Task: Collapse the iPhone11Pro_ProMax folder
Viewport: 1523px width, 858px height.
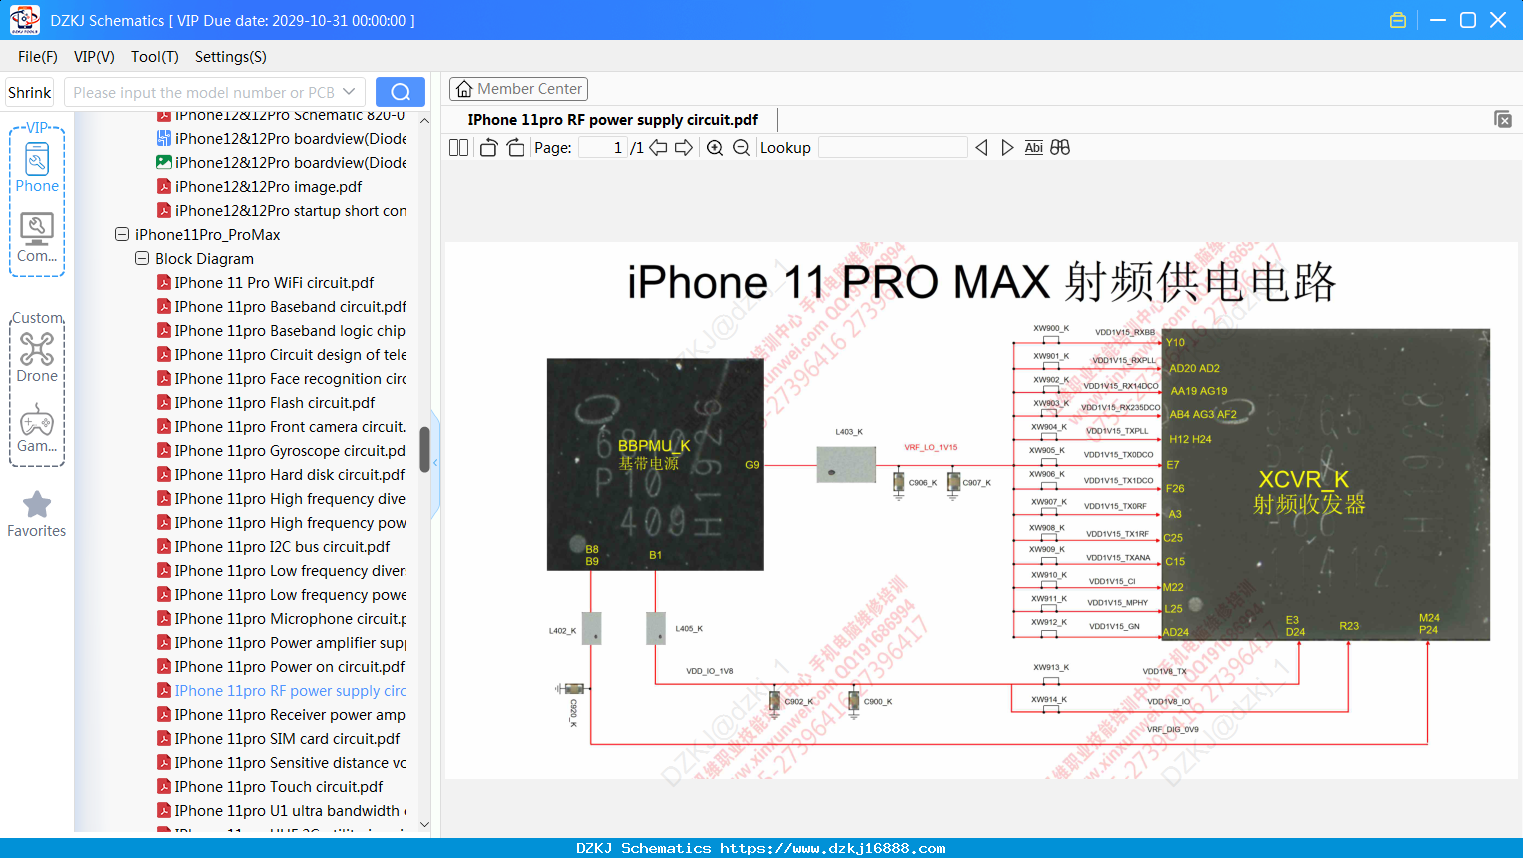Action: tap(122, 235)
